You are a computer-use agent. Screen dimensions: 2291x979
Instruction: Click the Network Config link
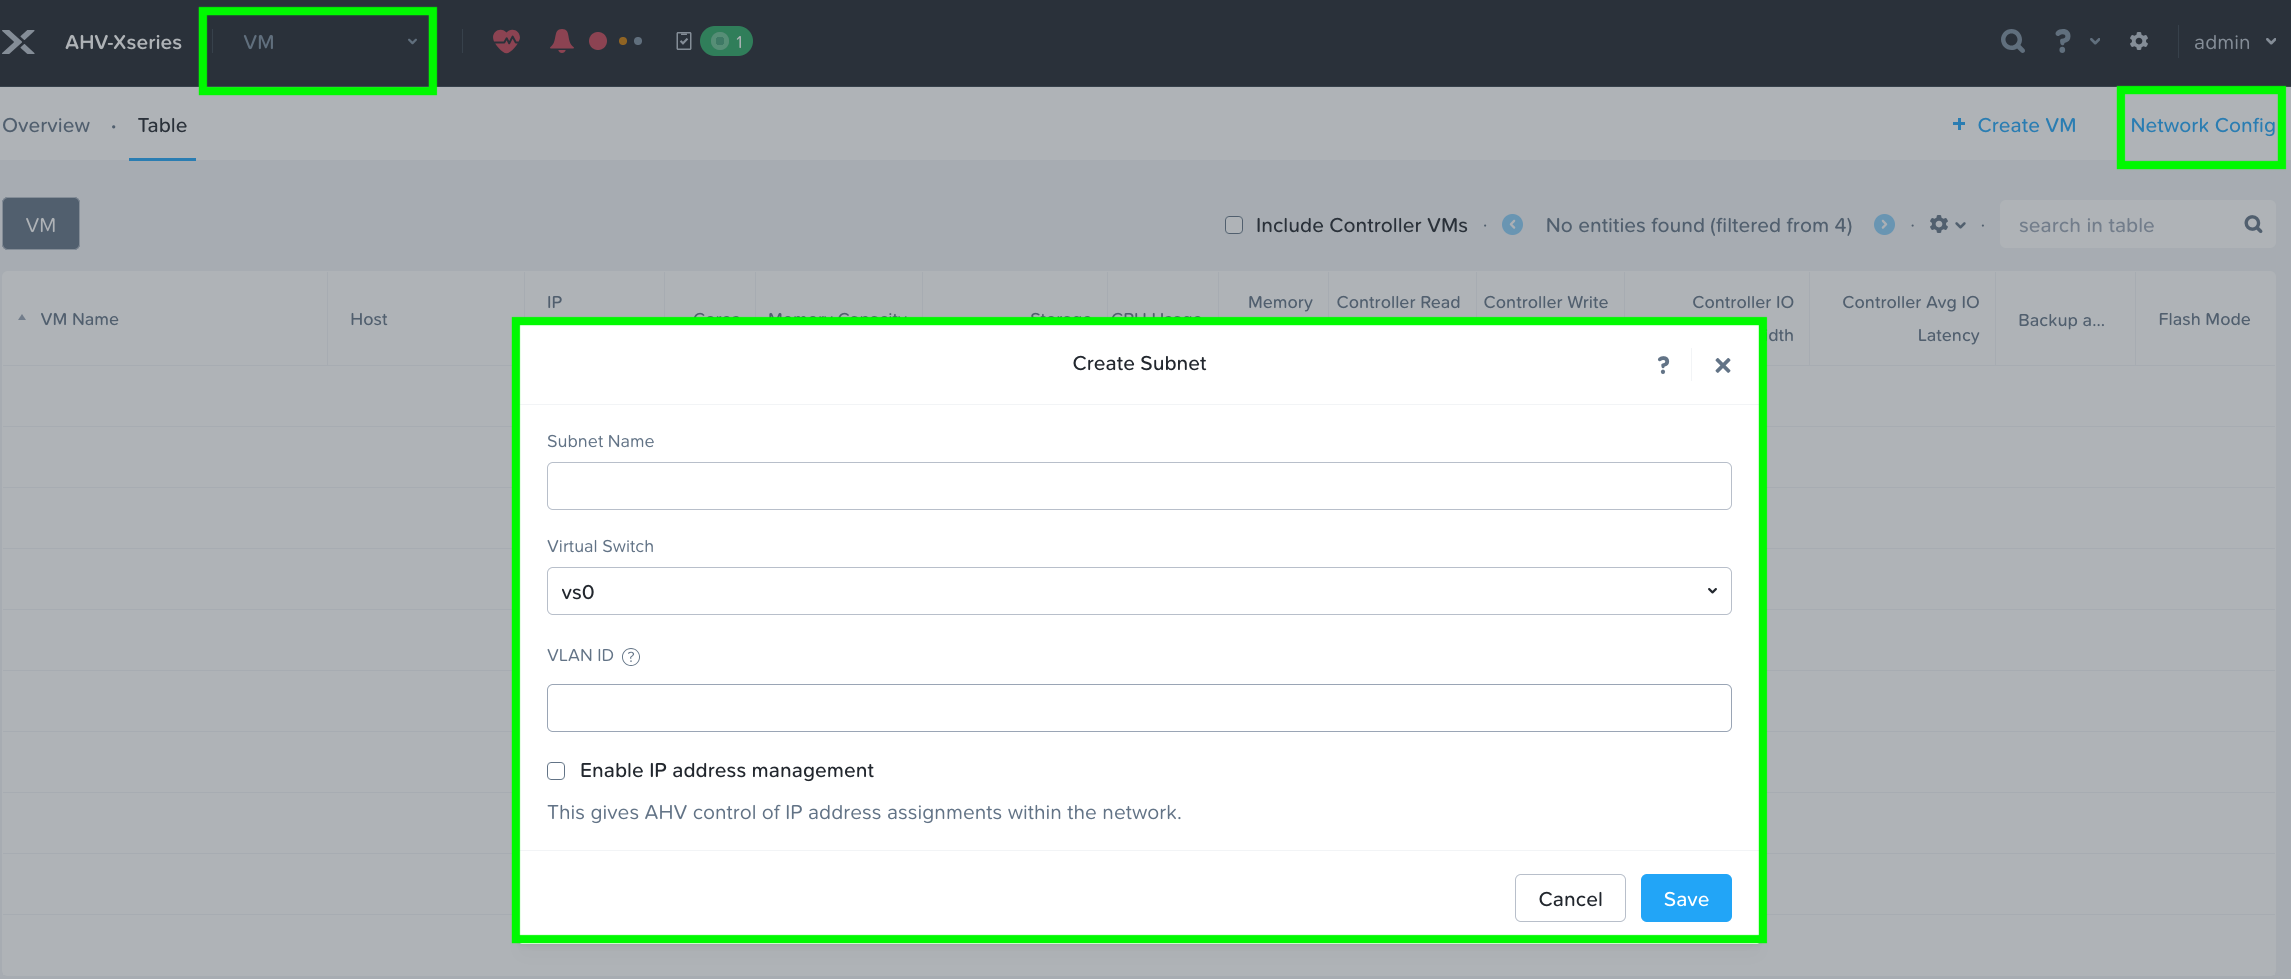(2201, 125)
